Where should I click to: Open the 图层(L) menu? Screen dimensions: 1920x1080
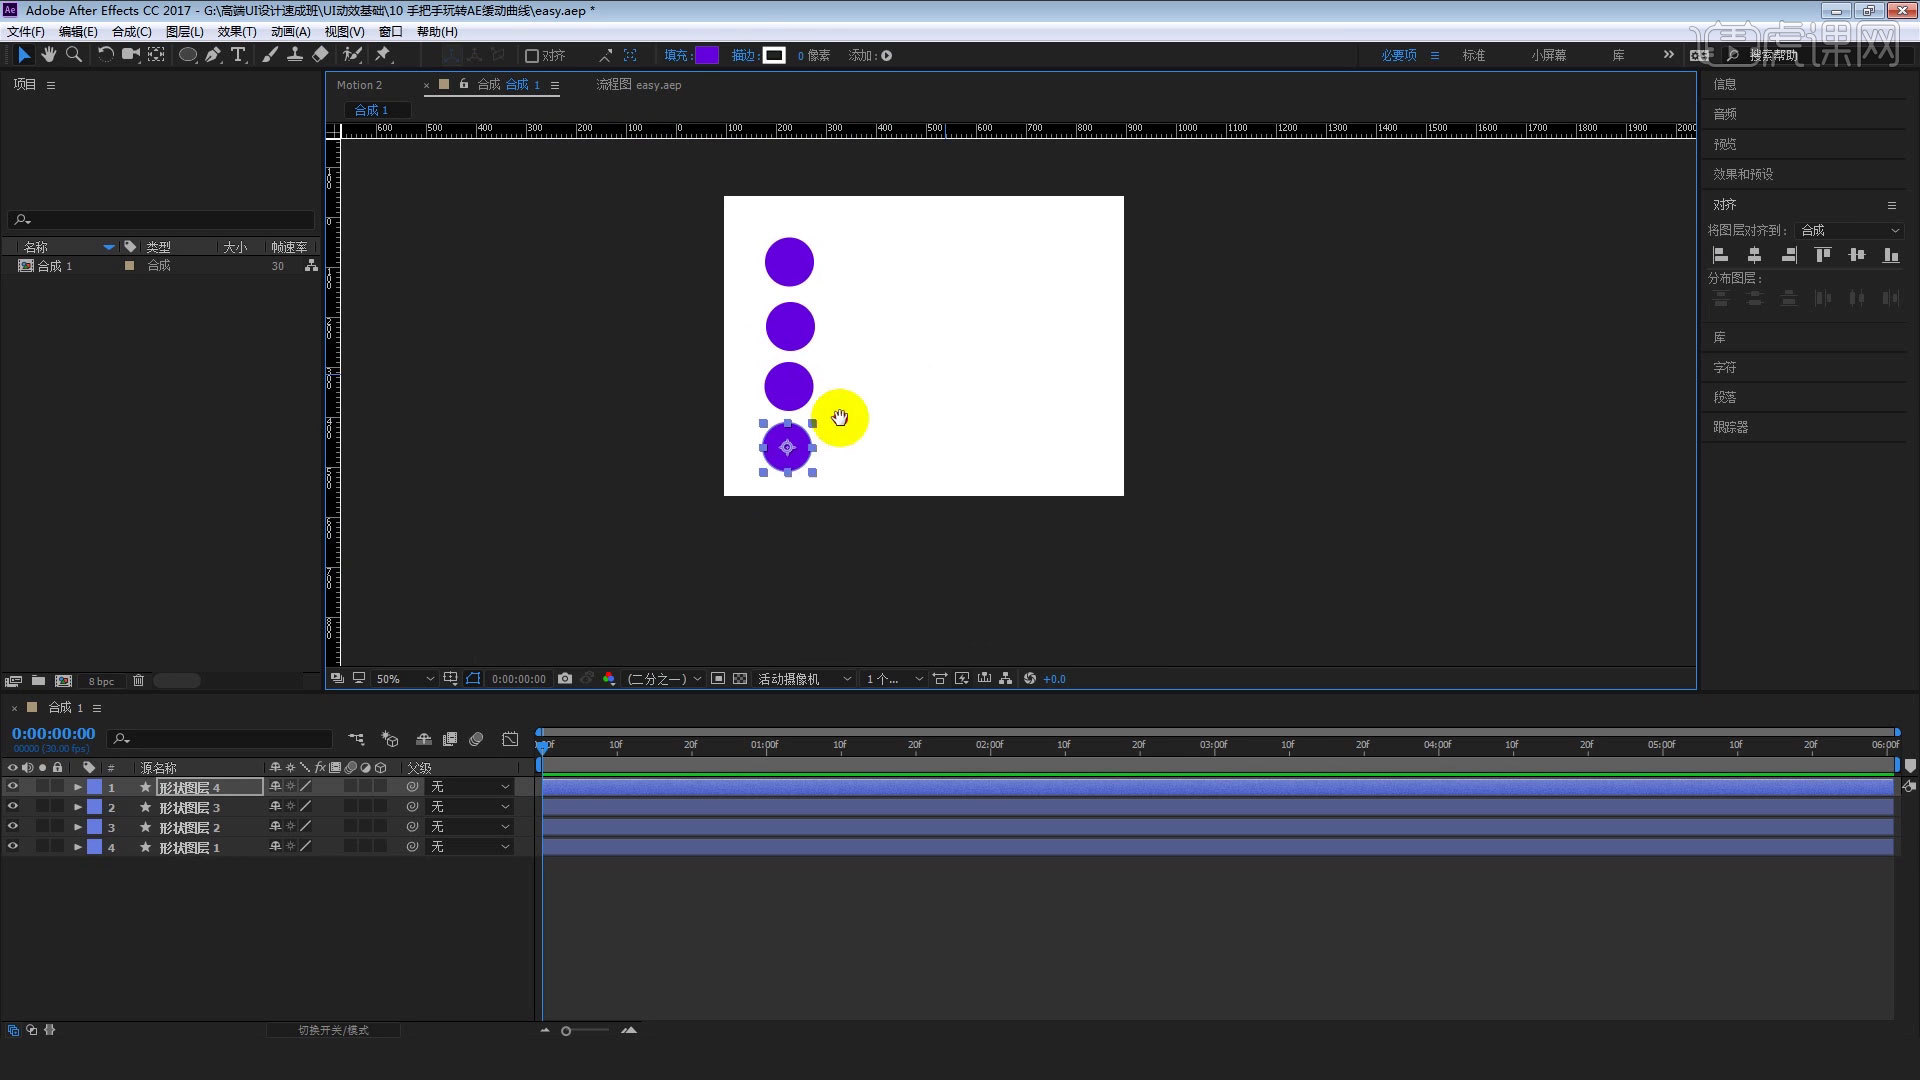click(x=185, y=32)
